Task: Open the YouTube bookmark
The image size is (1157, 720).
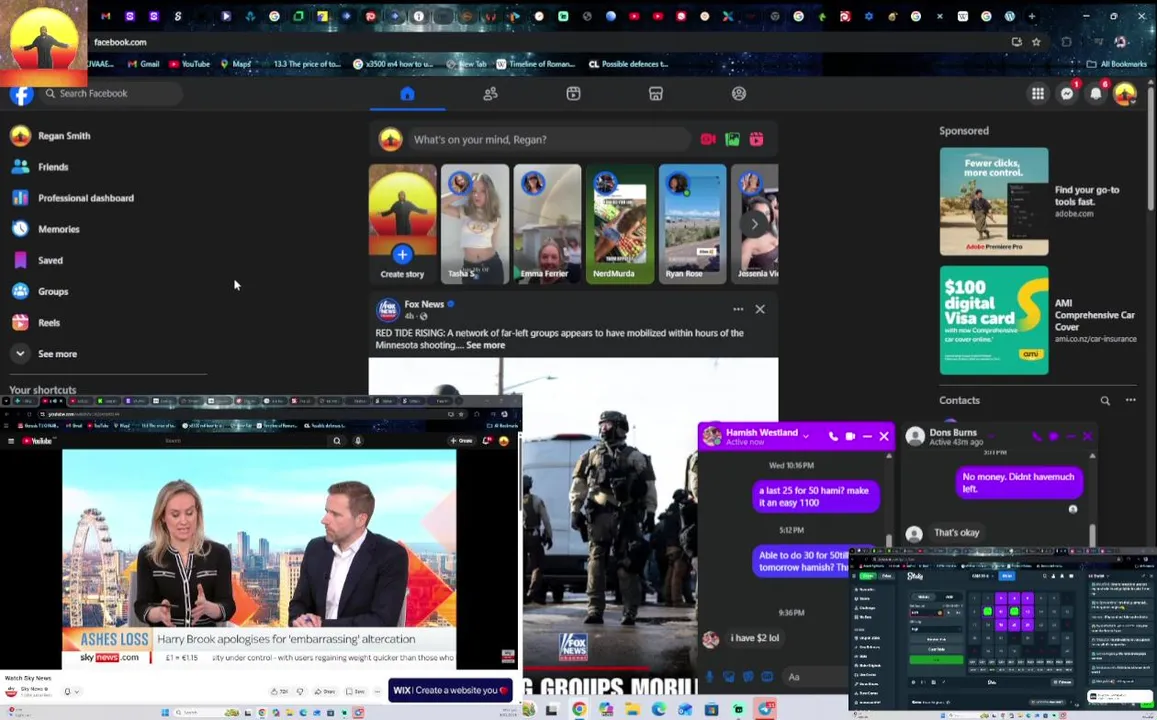Action: click(190, 64)
